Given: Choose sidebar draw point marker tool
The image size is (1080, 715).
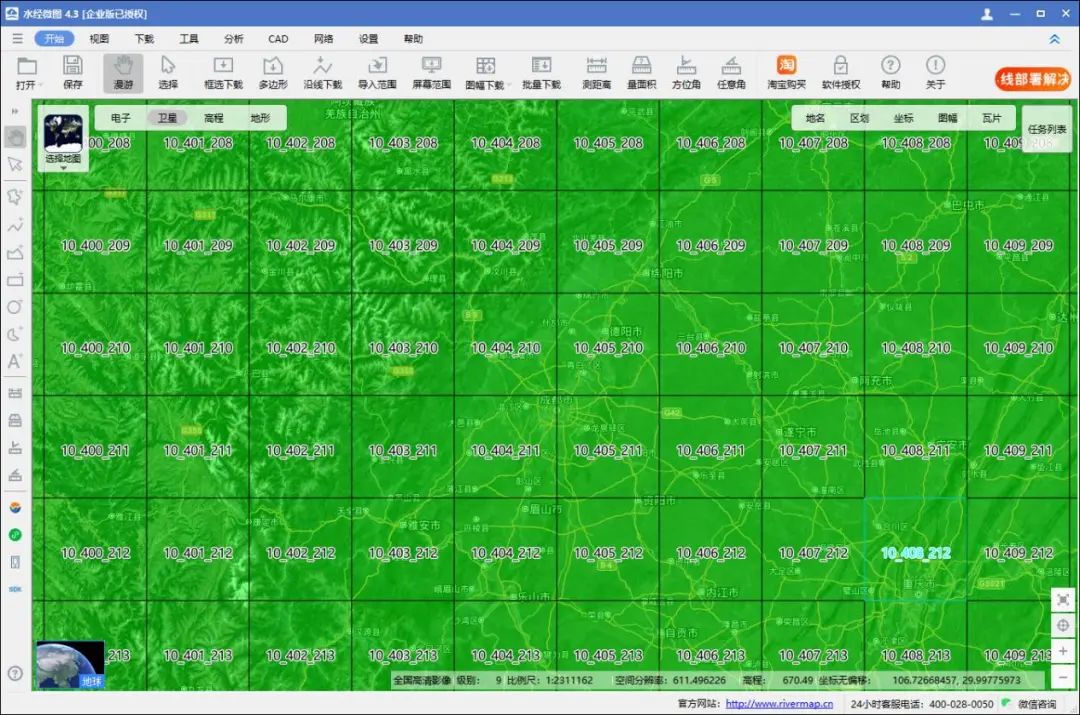Looking at the screenshot, I should tap(15, 196).
